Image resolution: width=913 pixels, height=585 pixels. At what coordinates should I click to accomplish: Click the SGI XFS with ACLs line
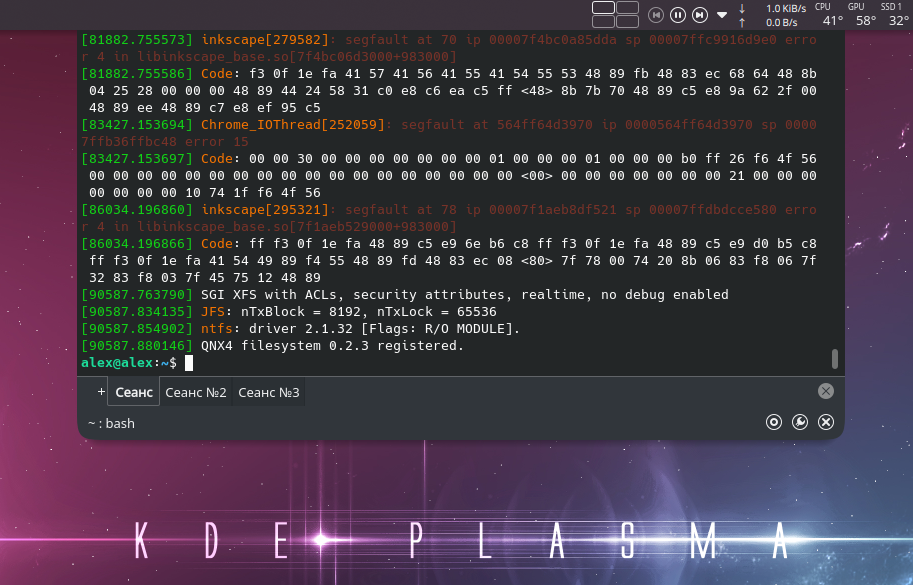tap(405, 295)
